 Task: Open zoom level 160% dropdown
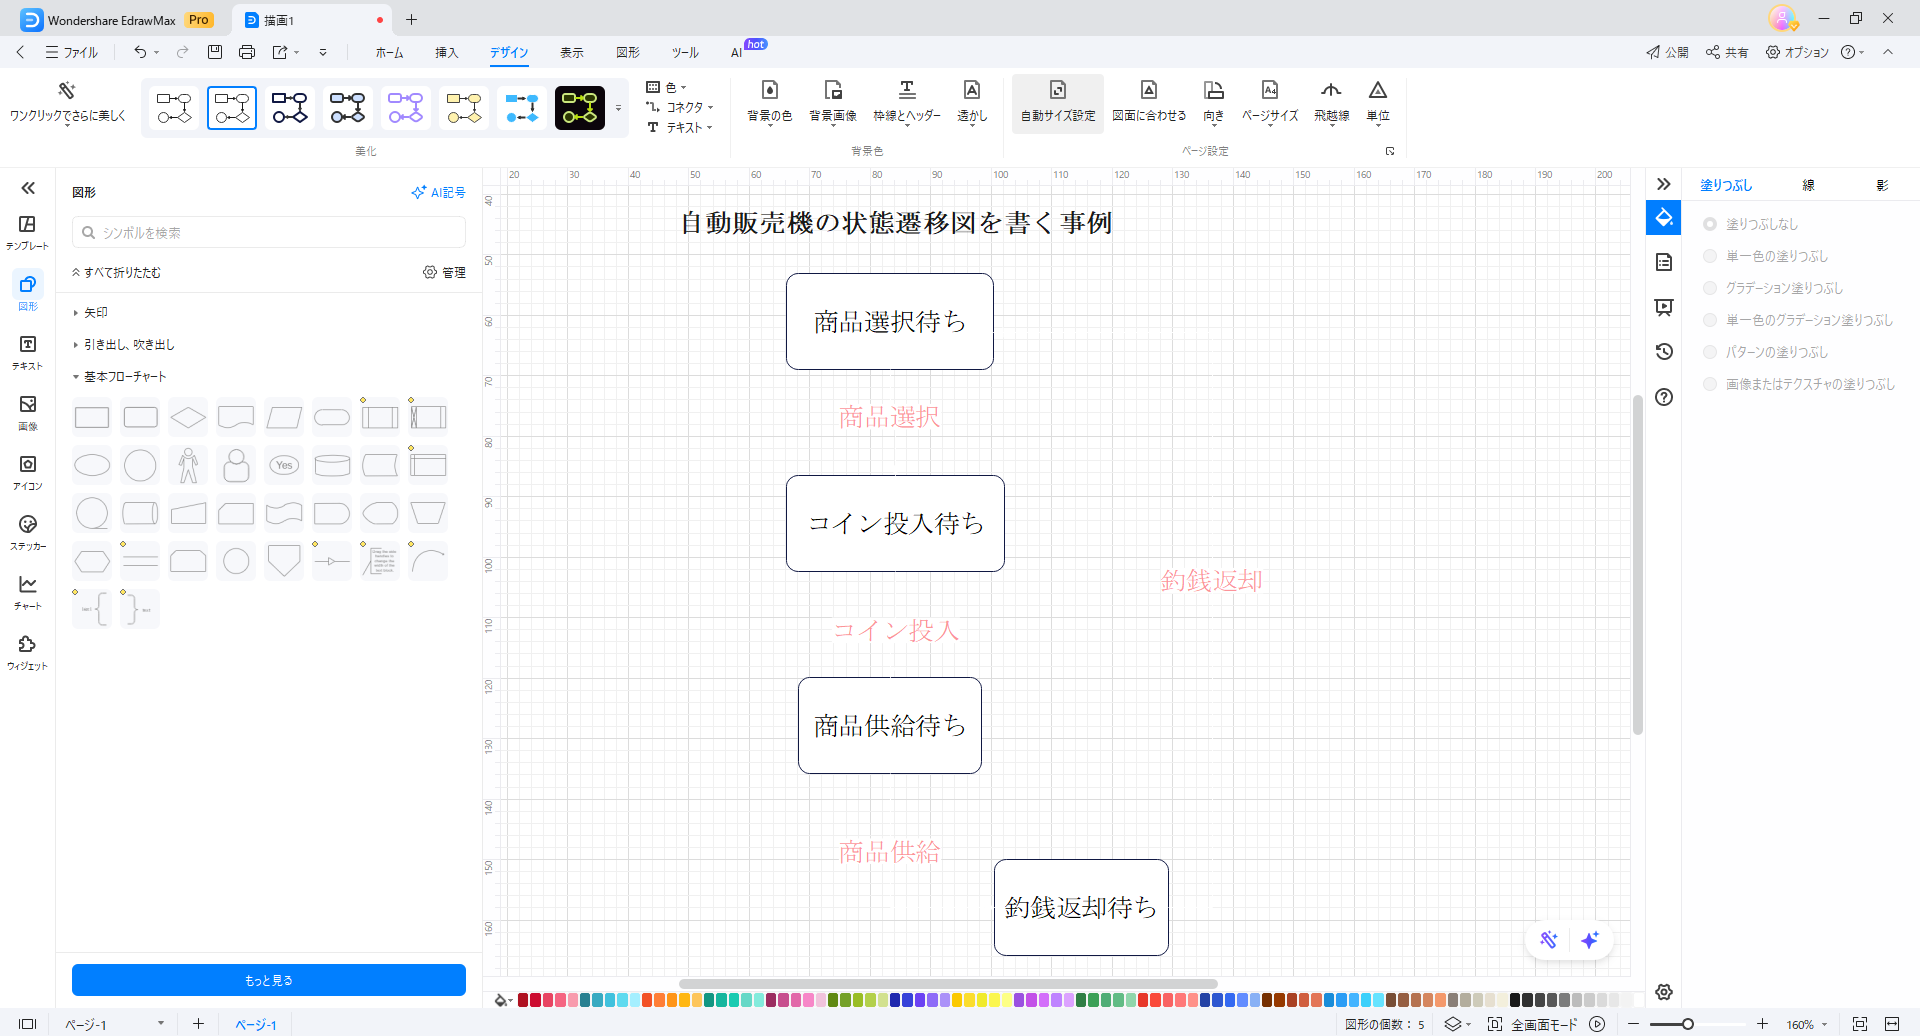tap(1806, 1024)
